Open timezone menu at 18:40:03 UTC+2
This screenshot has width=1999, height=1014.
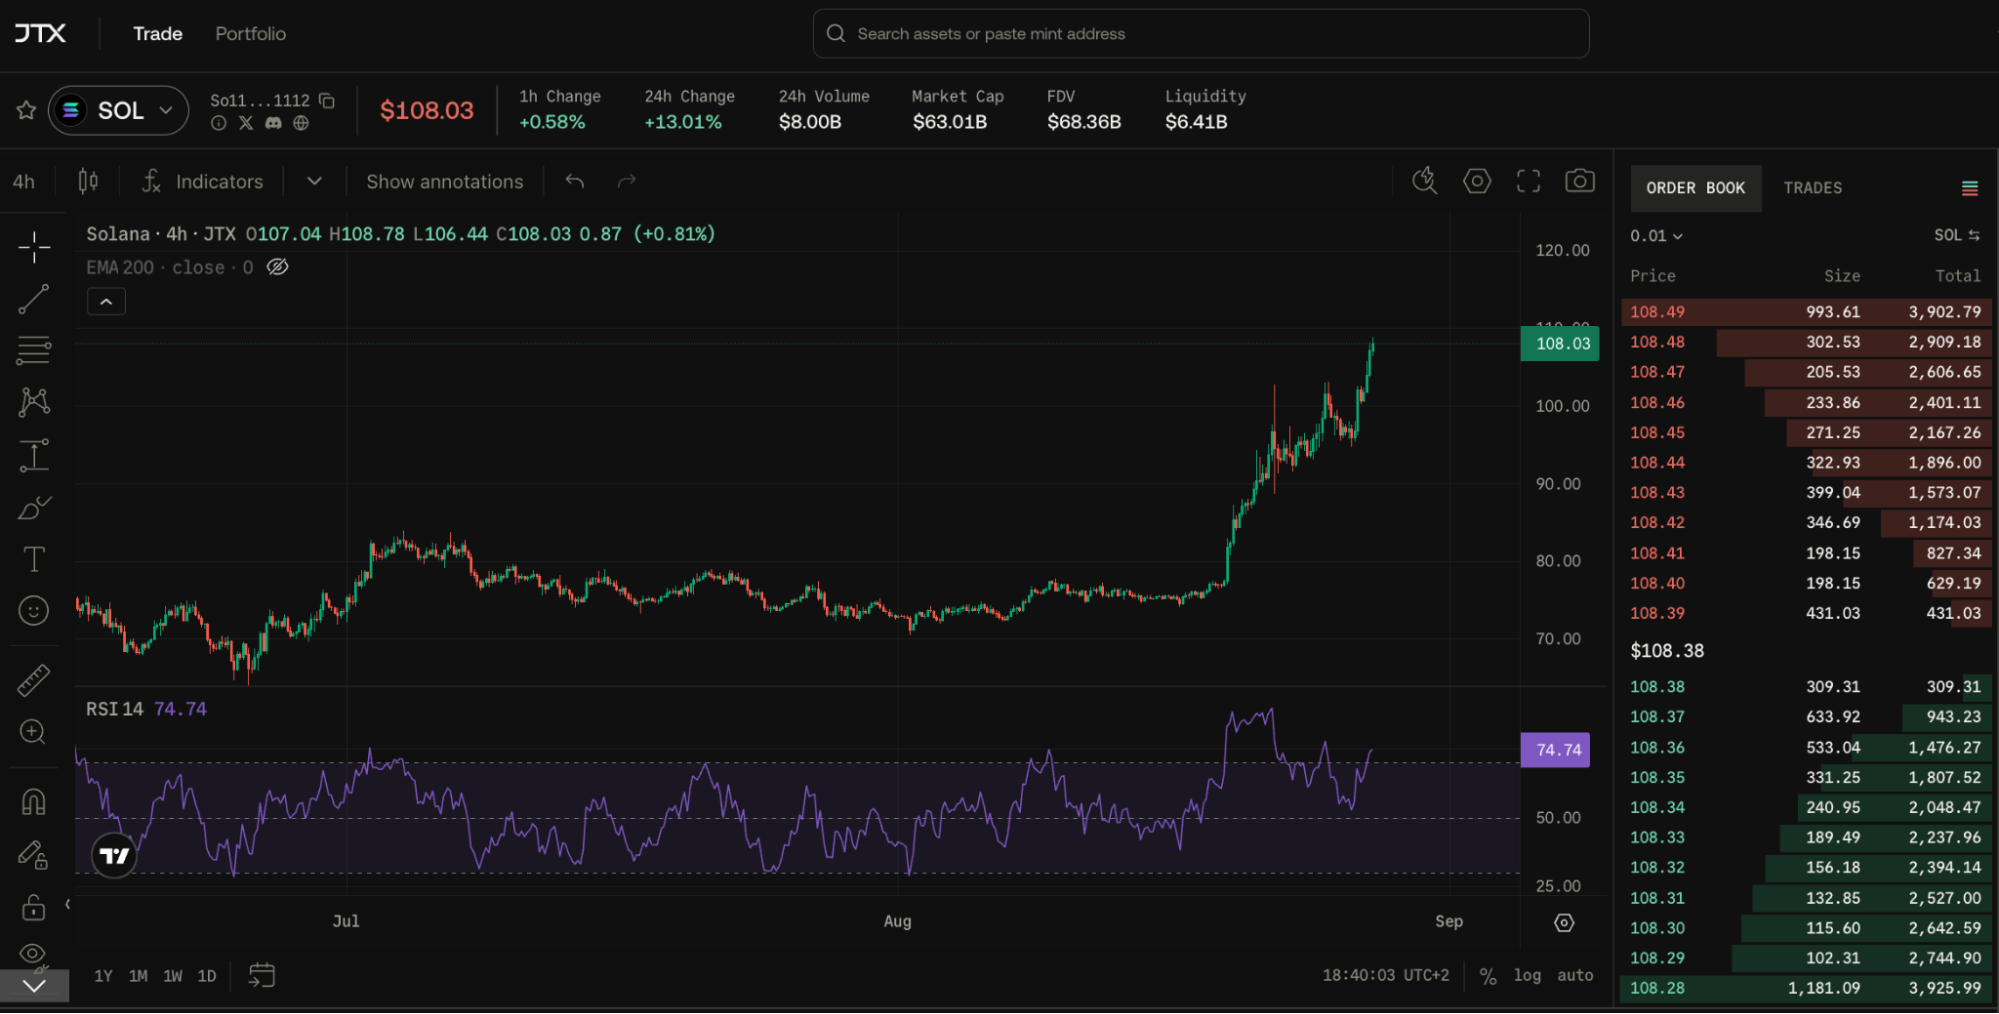coord(1385,976)
